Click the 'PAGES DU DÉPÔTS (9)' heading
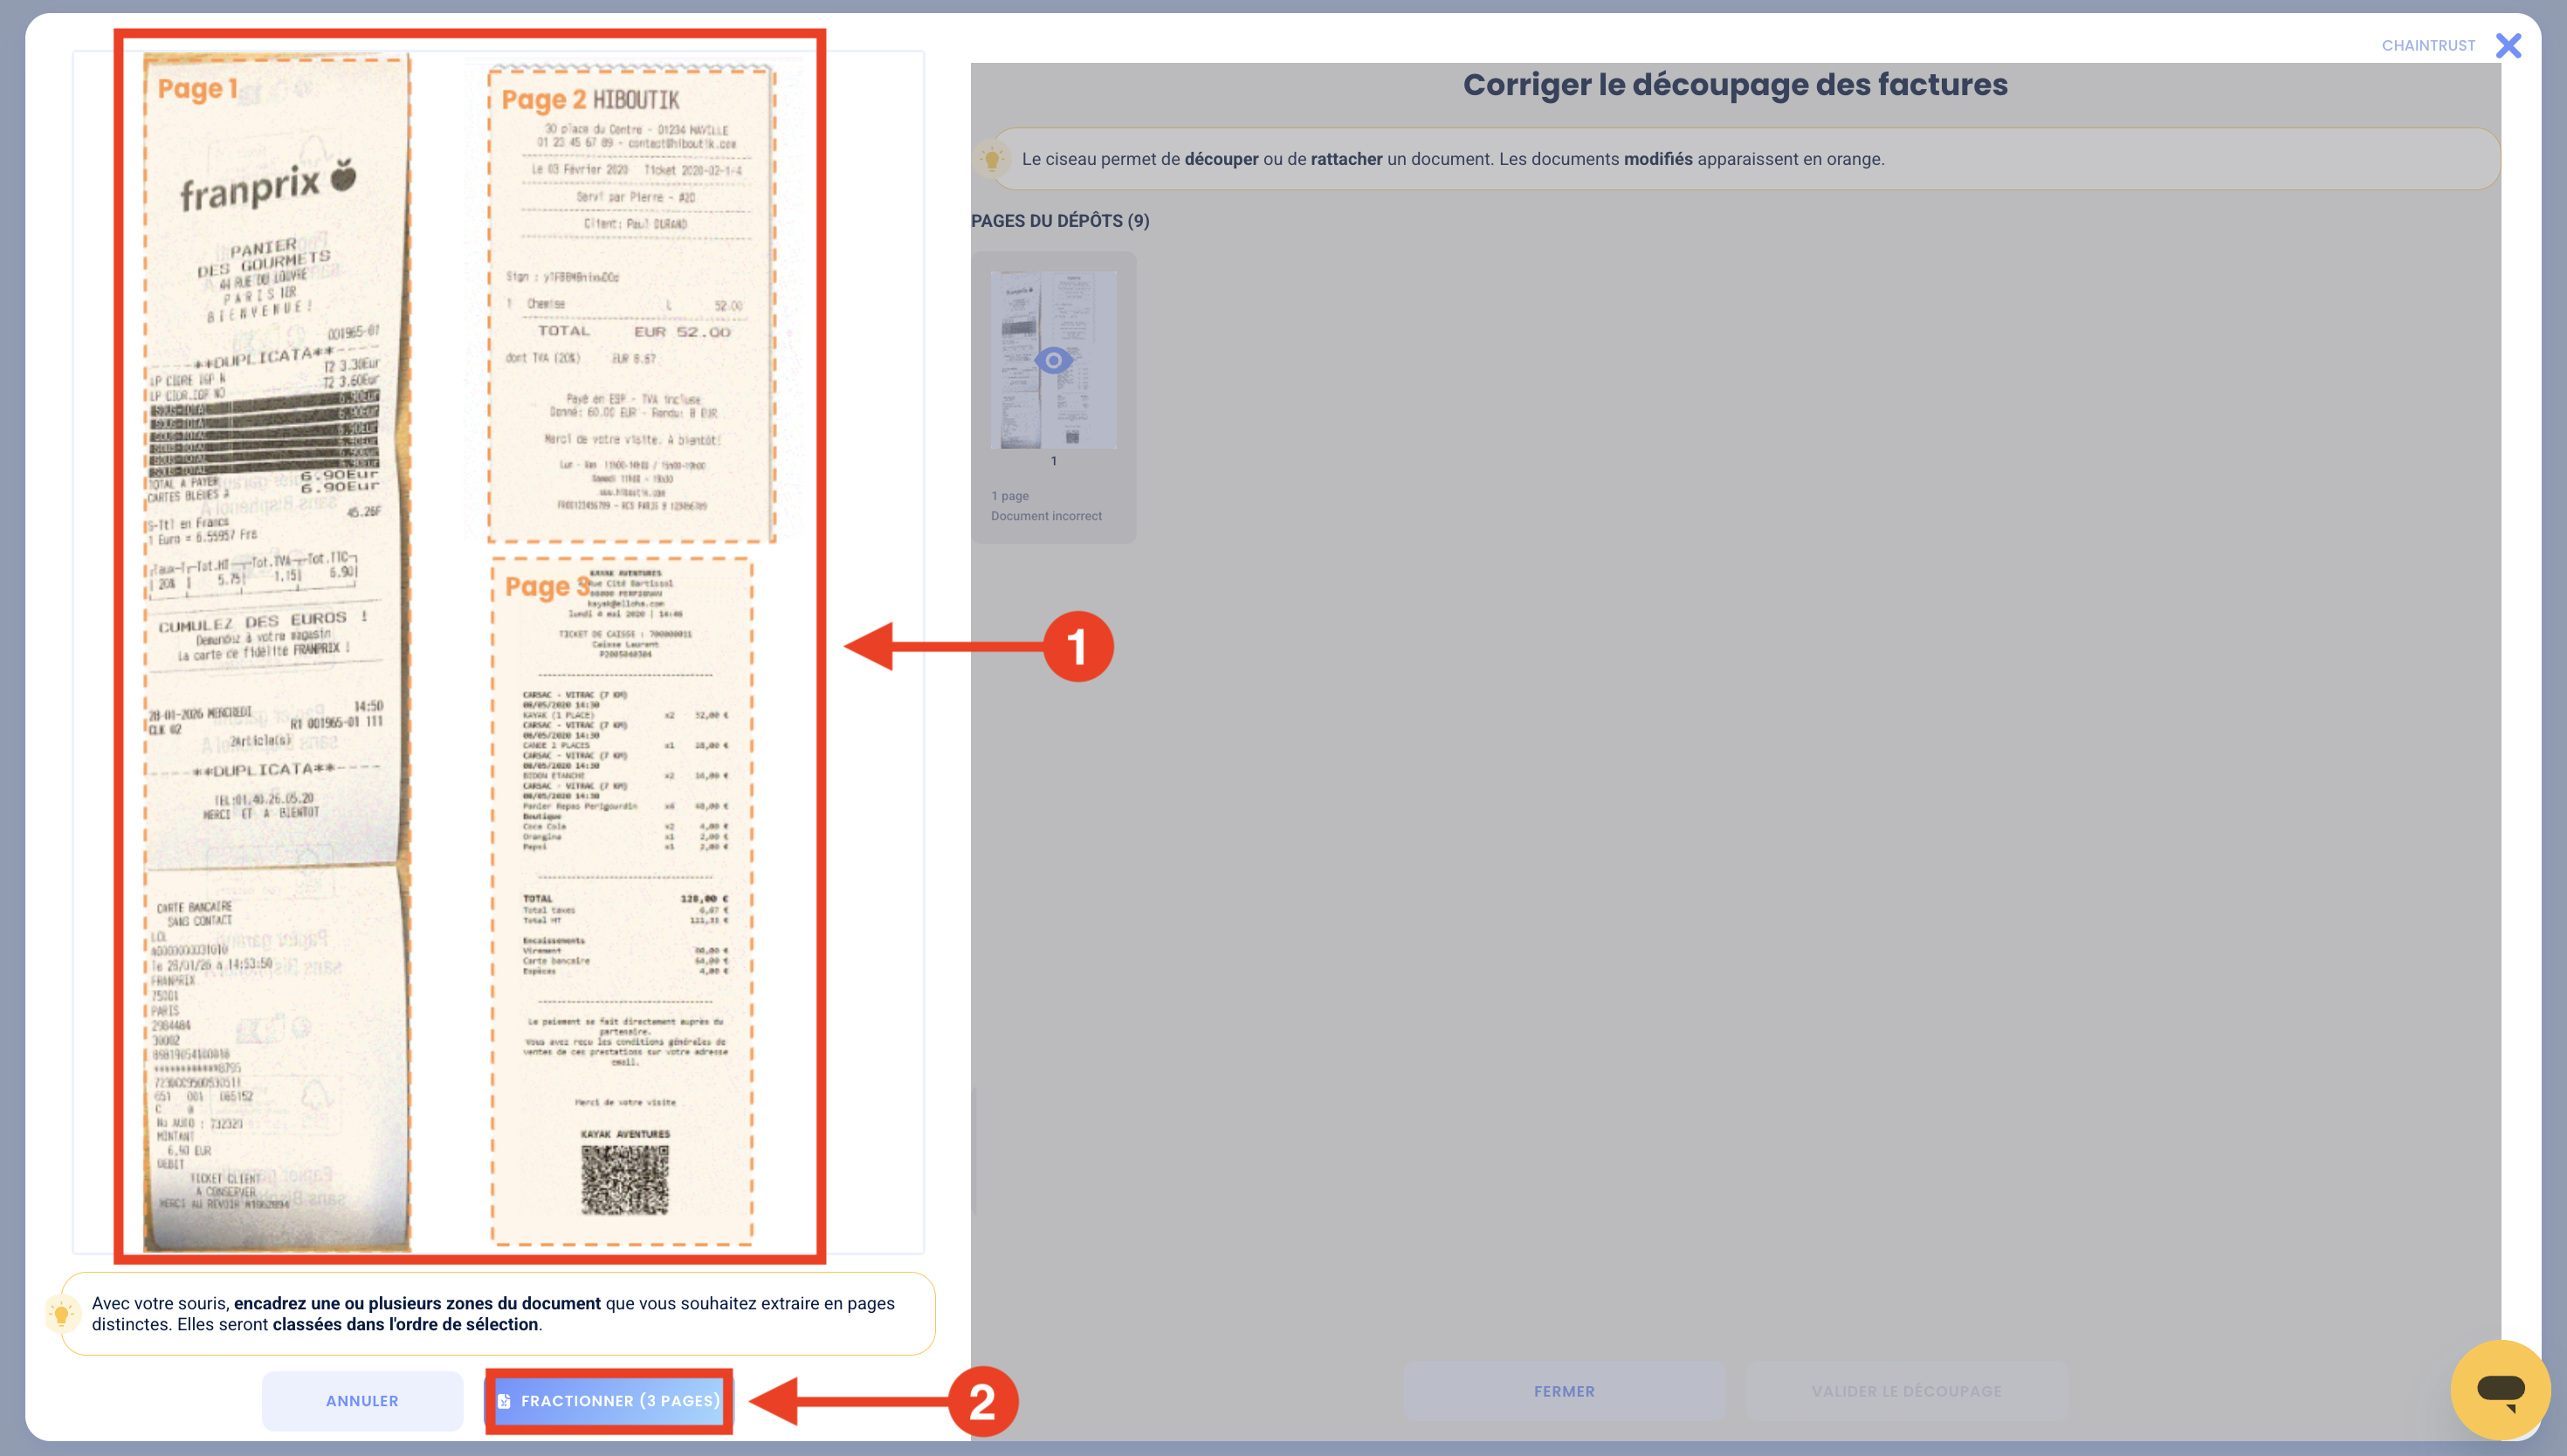 point(1060,220)
